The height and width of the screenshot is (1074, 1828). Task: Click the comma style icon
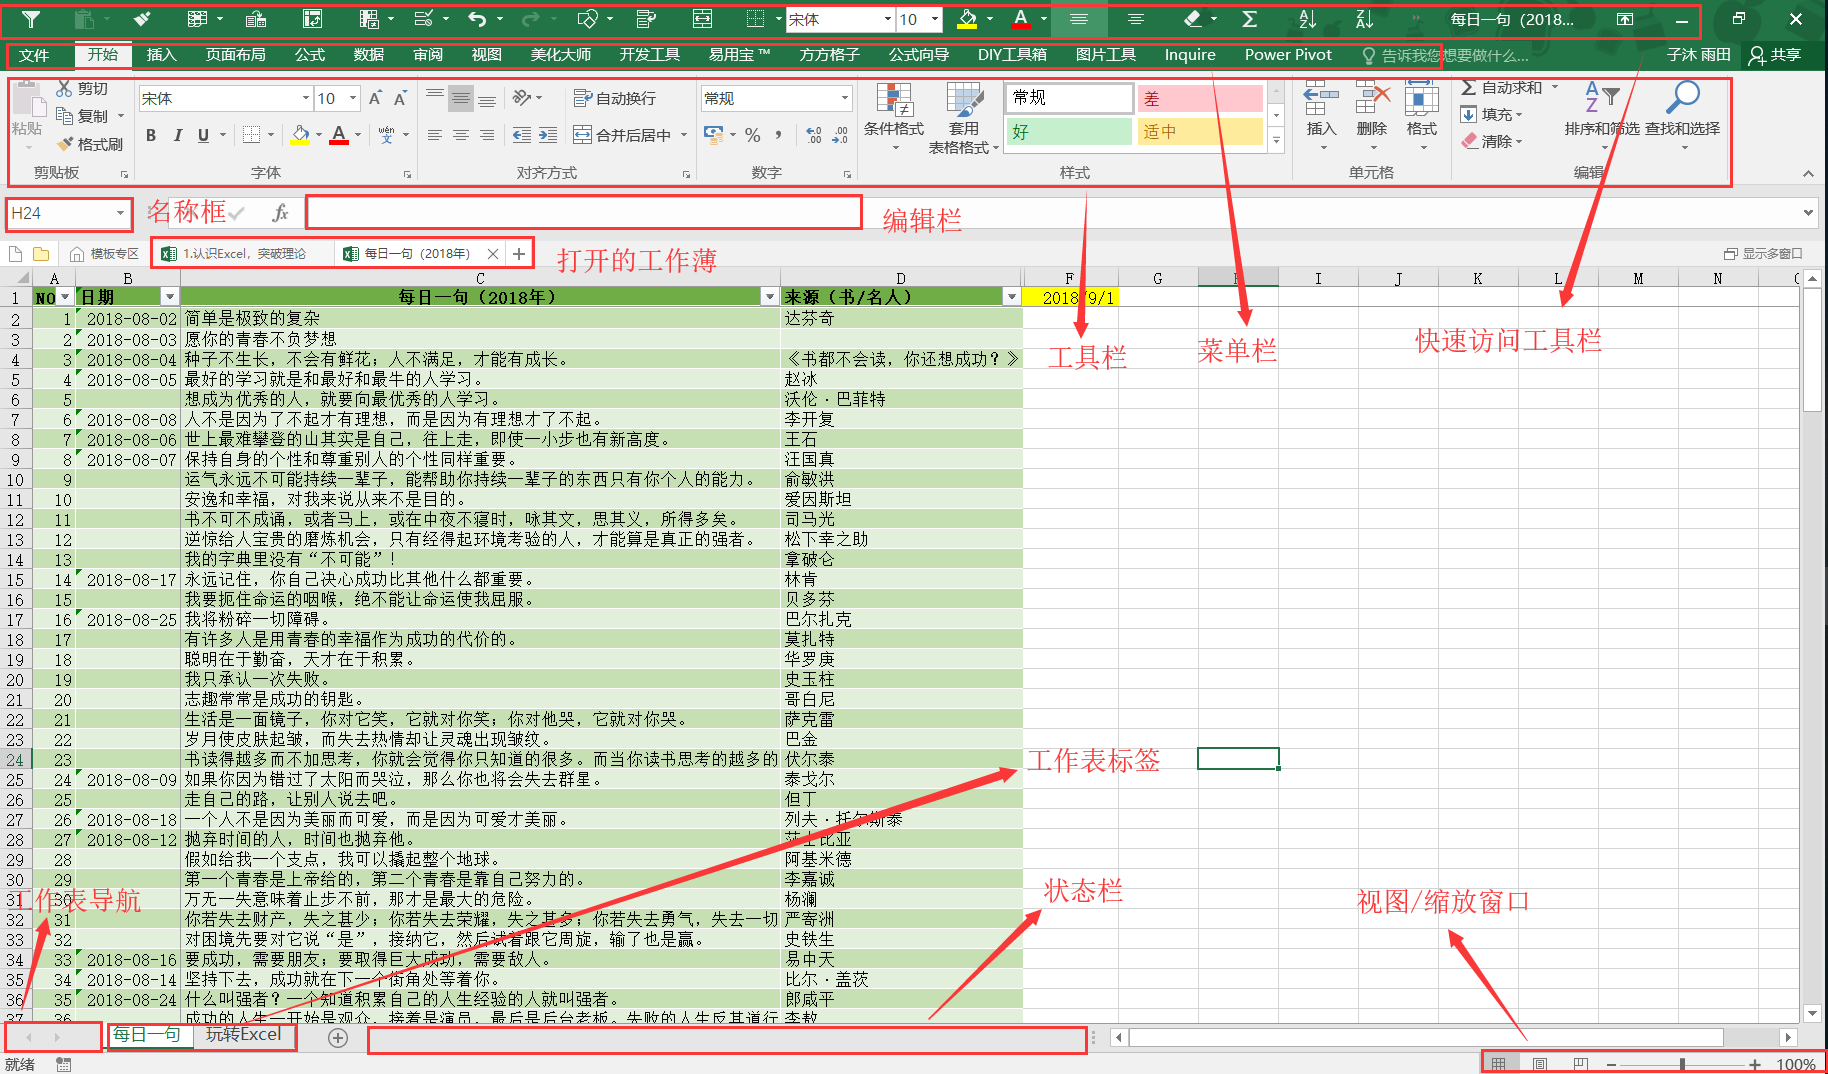(778, 135)
